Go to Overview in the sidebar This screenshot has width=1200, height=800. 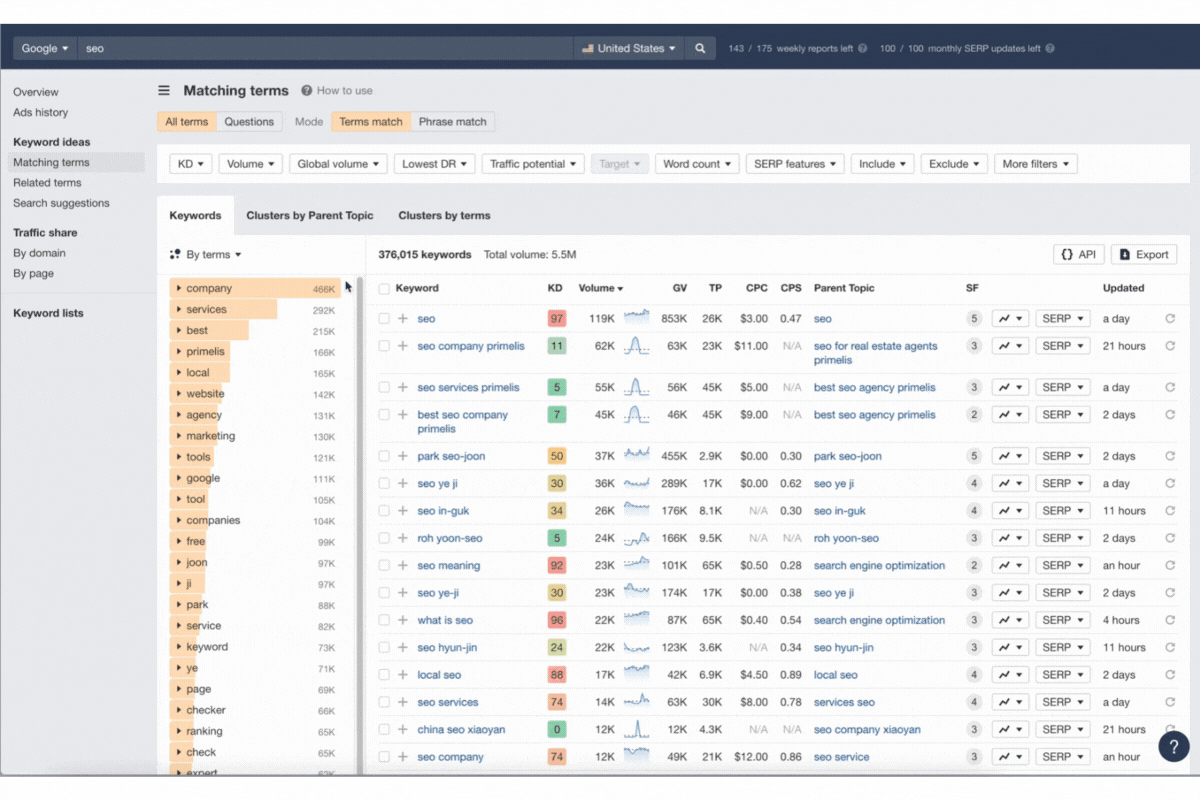coord(36,92)
